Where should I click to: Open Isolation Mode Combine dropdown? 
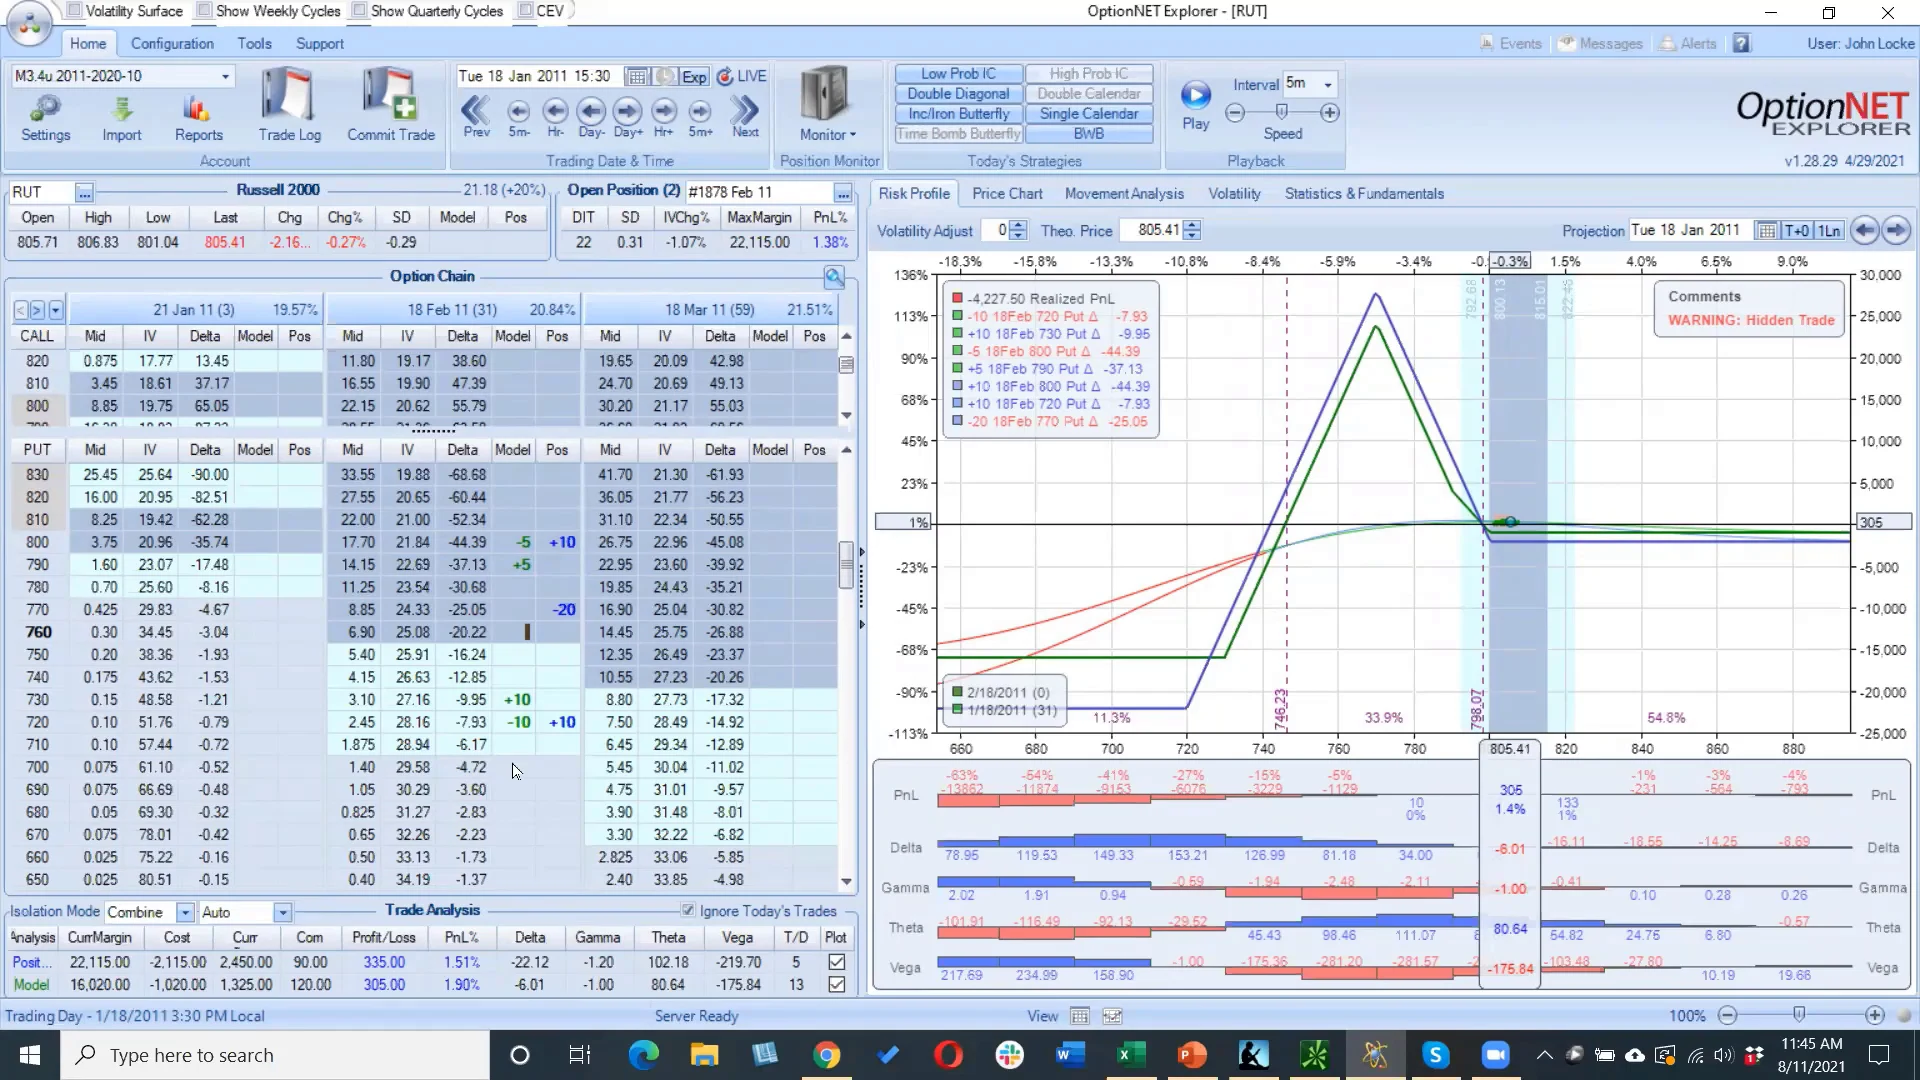(x=185, y=913)
